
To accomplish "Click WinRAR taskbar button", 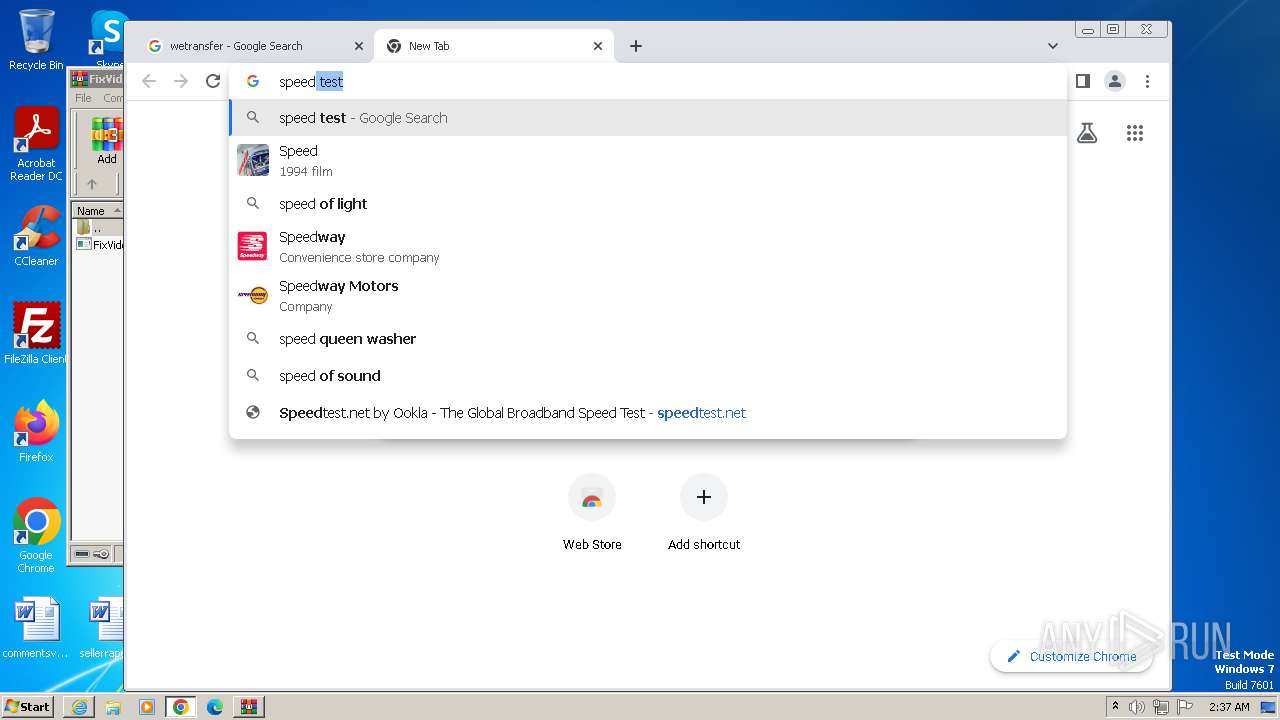I will 249,707.
